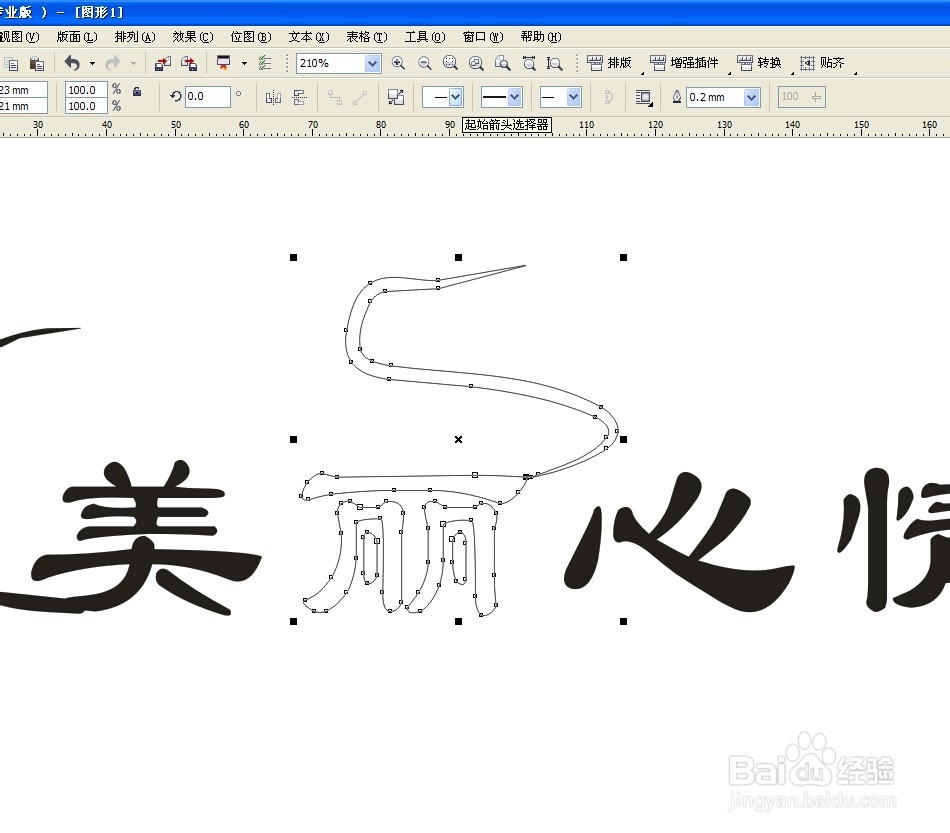Click the rotation angle field
This screenshot has width=950, height=833.
[x=207, y=96]
